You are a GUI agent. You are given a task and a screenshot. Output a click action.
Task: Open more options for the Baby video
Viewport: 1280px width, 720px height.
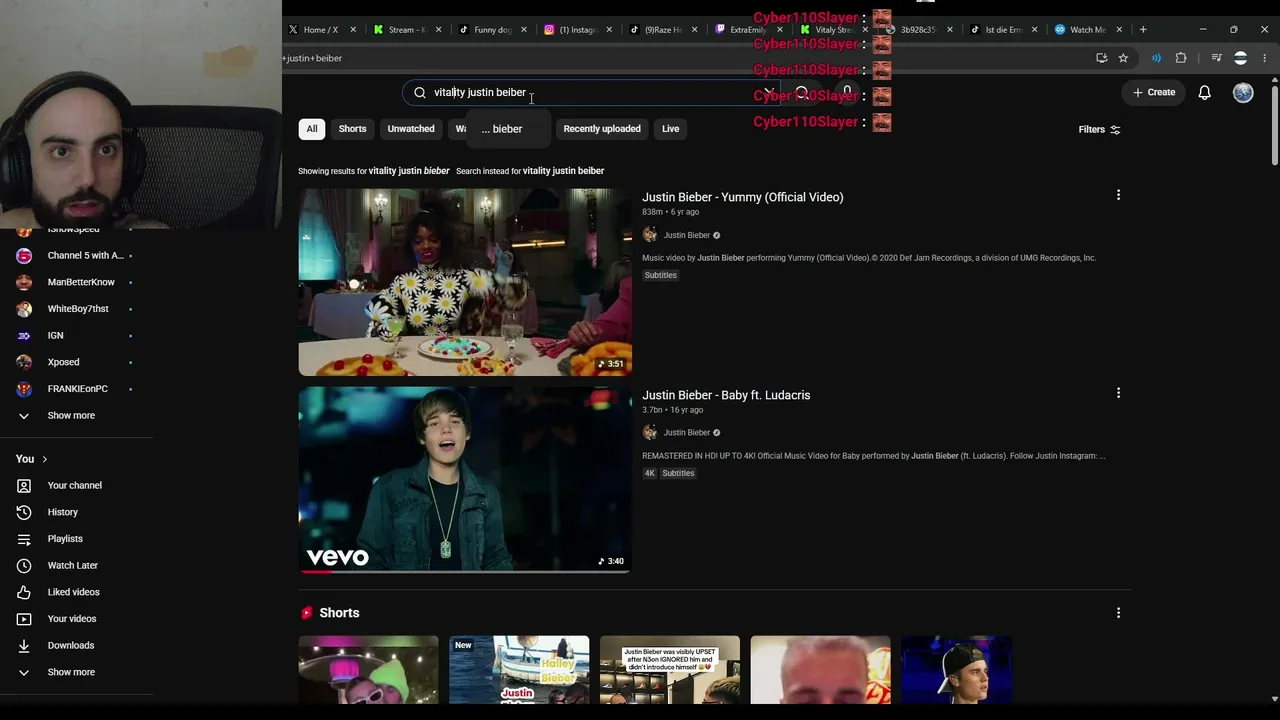pyautogui.click(x=1118, y=394)
